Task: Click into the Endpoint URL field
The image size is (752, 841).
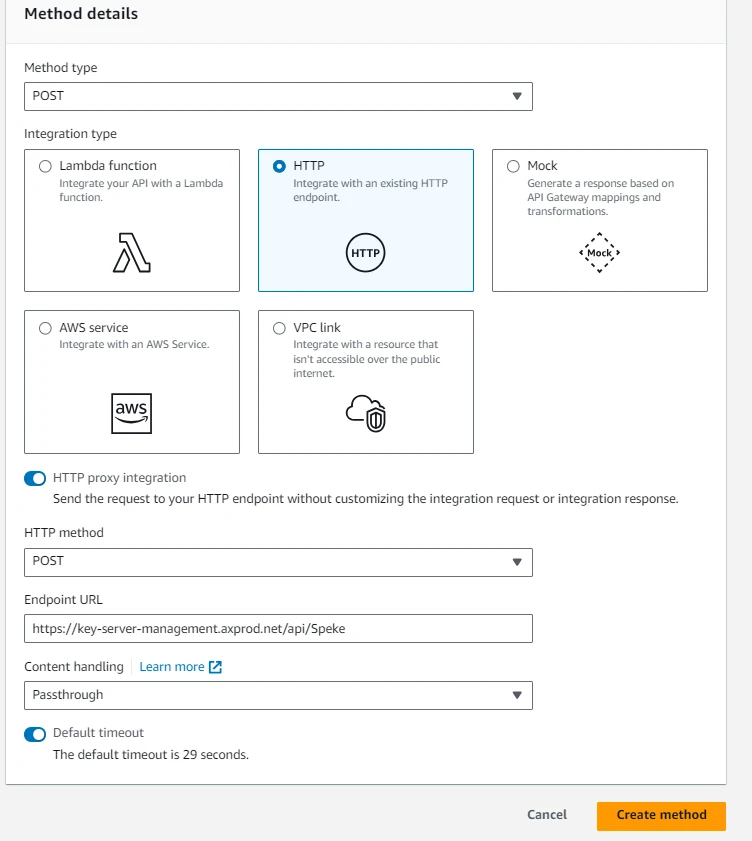Action: pyautogui.click(x=278, y=628)
